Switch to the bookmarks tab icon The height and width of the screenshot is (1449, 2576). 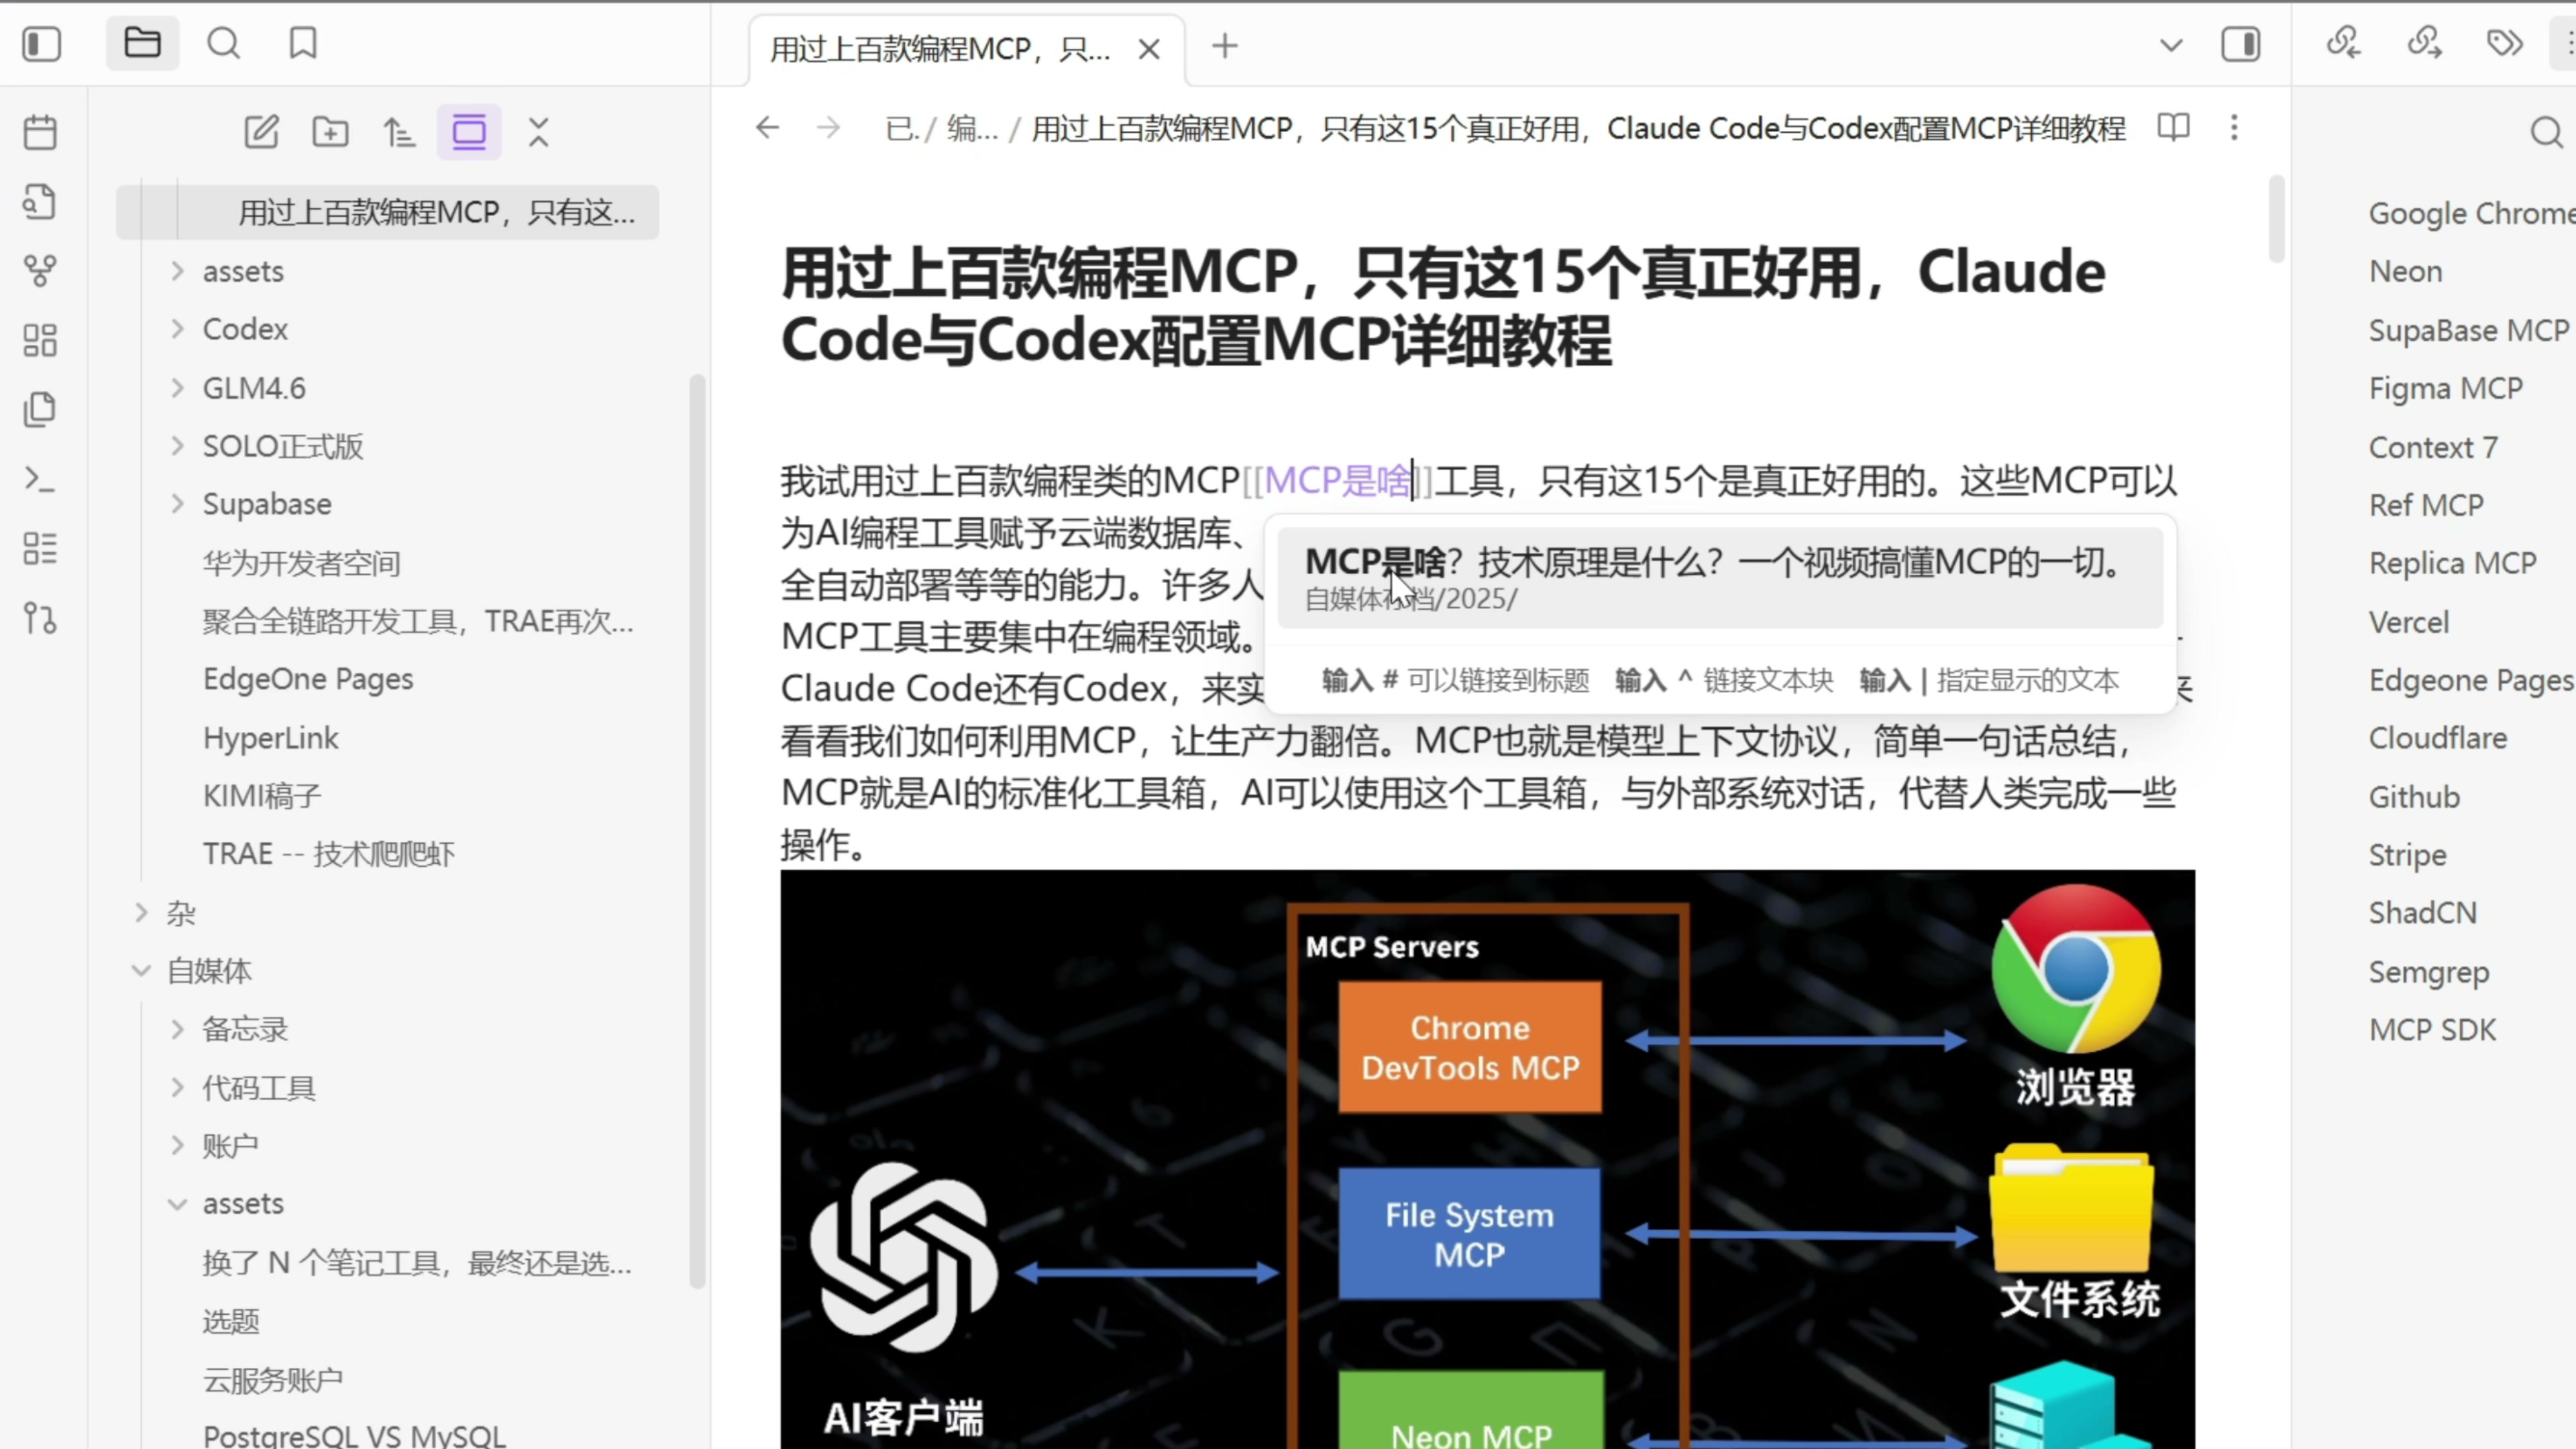303,43
